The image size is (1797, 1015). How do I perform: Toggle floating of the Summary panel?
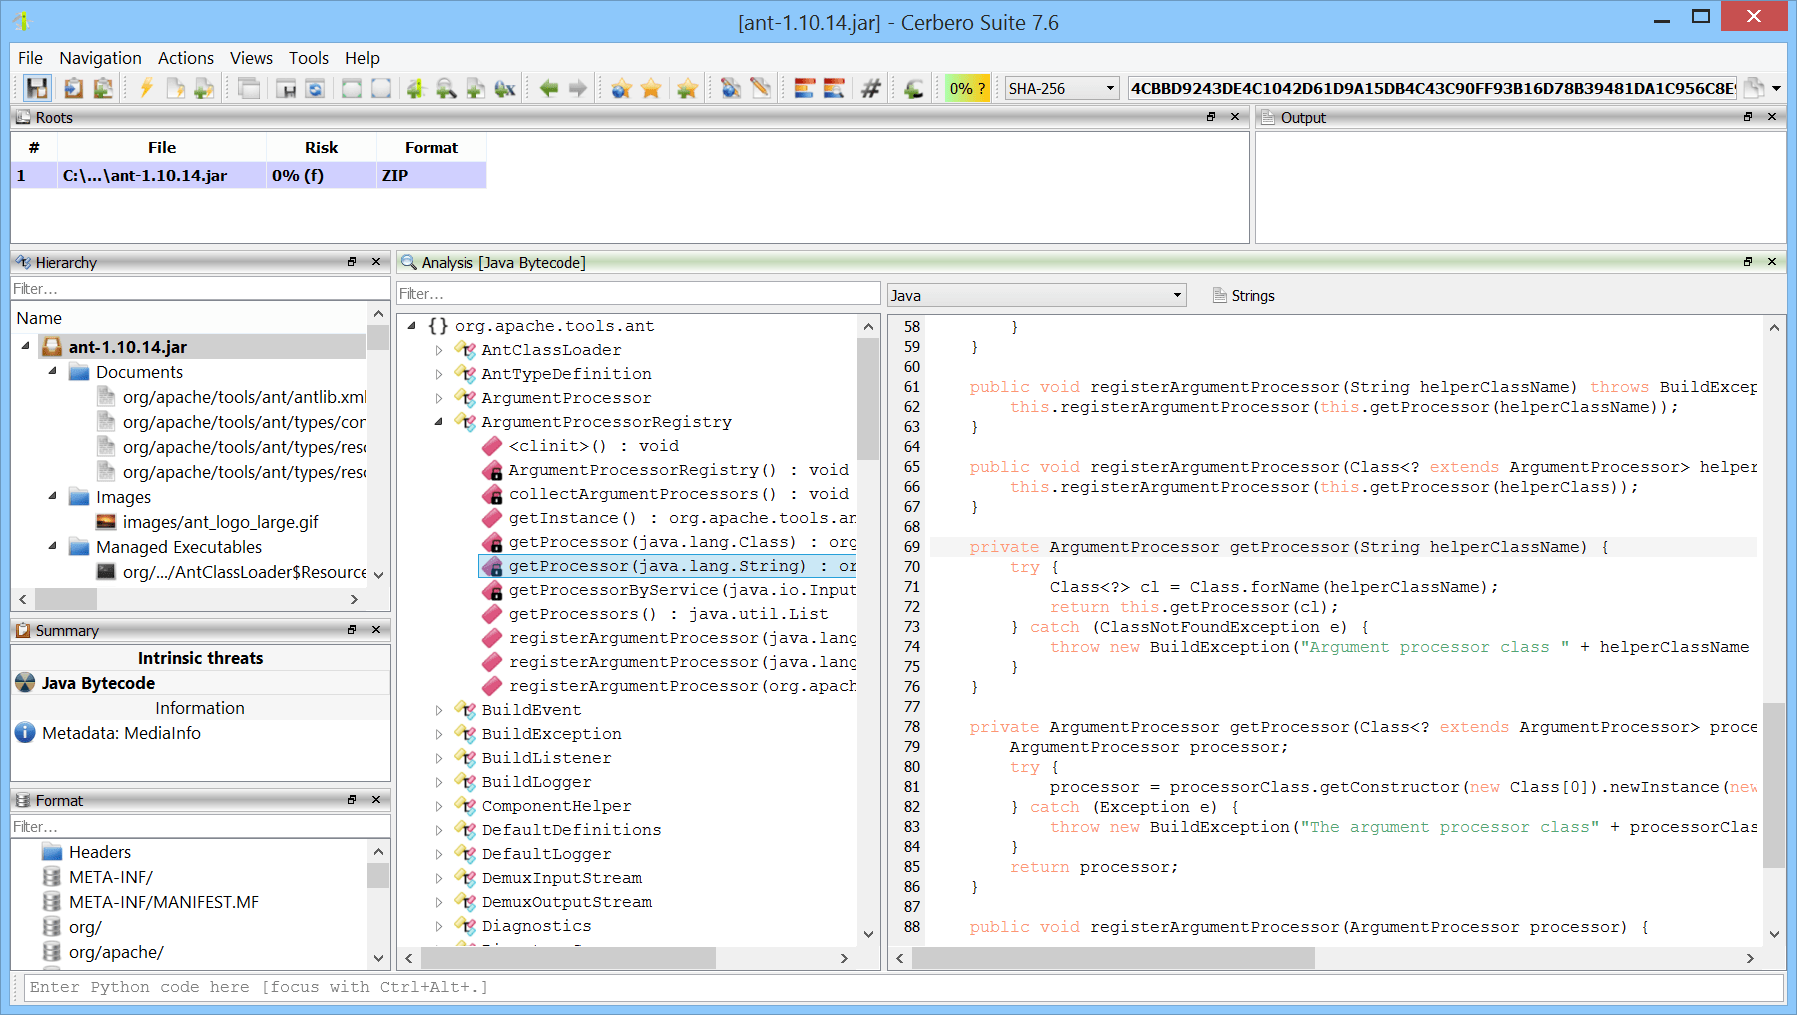(x=352, y=630)
